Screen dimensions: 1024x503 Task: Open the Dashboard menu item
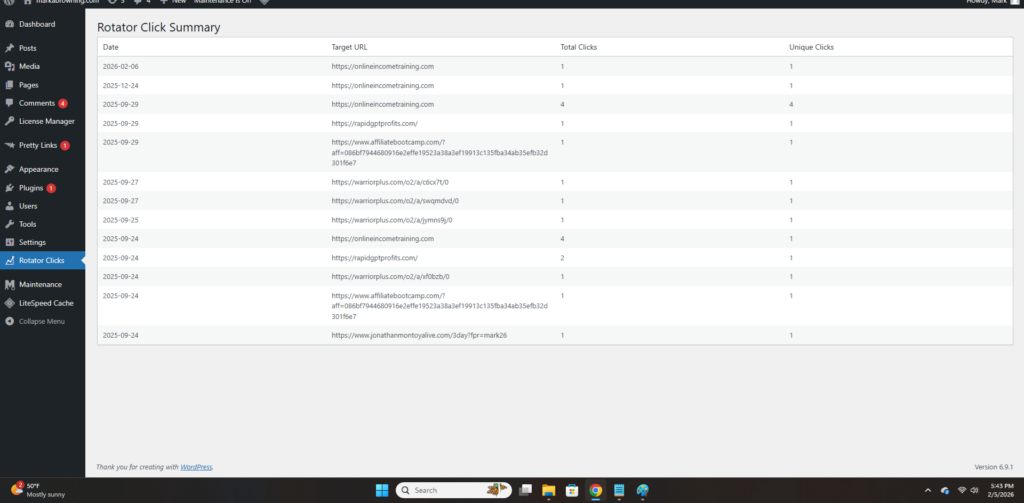37,24
